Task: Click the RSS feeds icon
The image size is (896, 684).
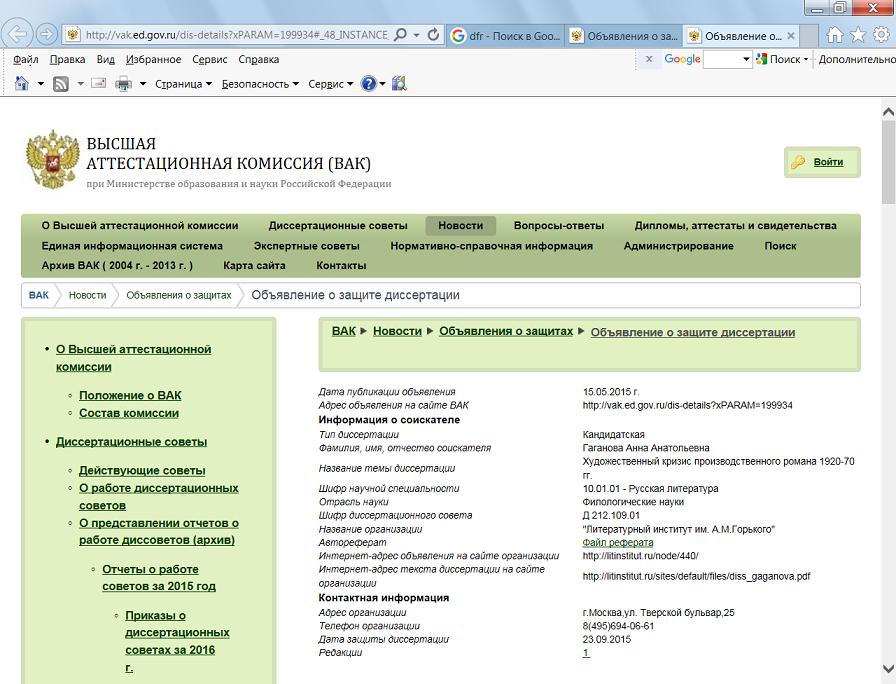Action: click(61, 84)
